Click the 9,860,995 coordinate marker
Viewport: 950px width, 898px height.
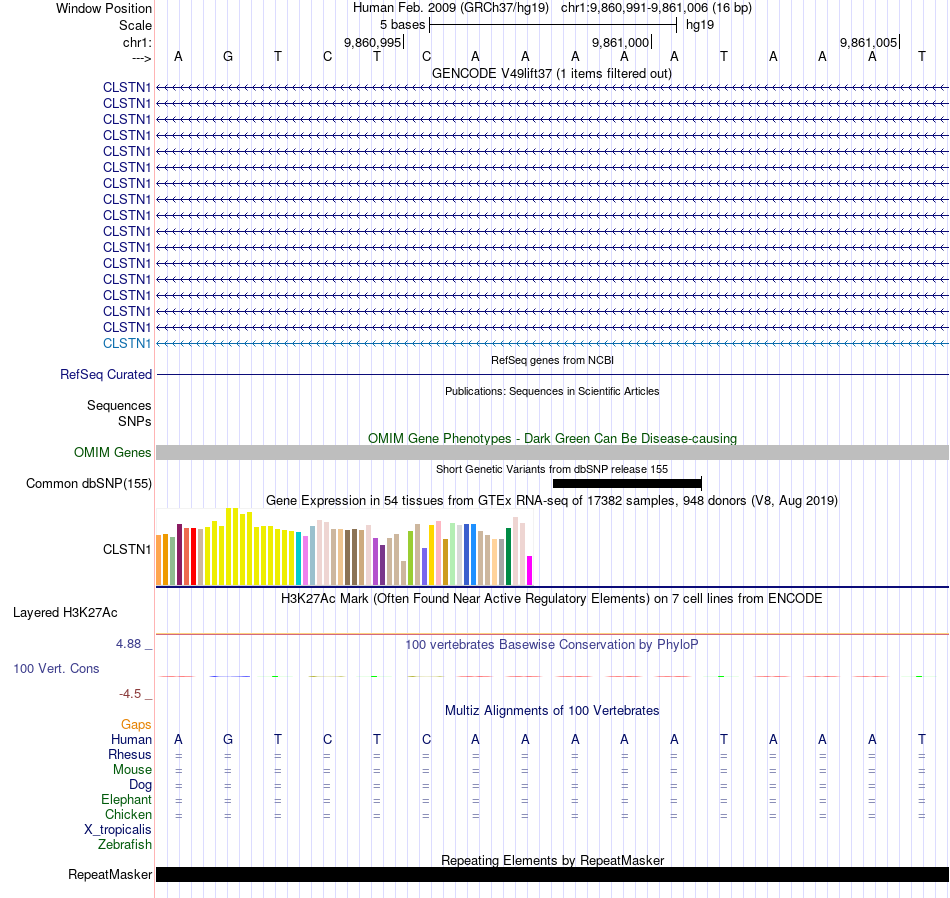pyautogui.click(x=373, y=42)
